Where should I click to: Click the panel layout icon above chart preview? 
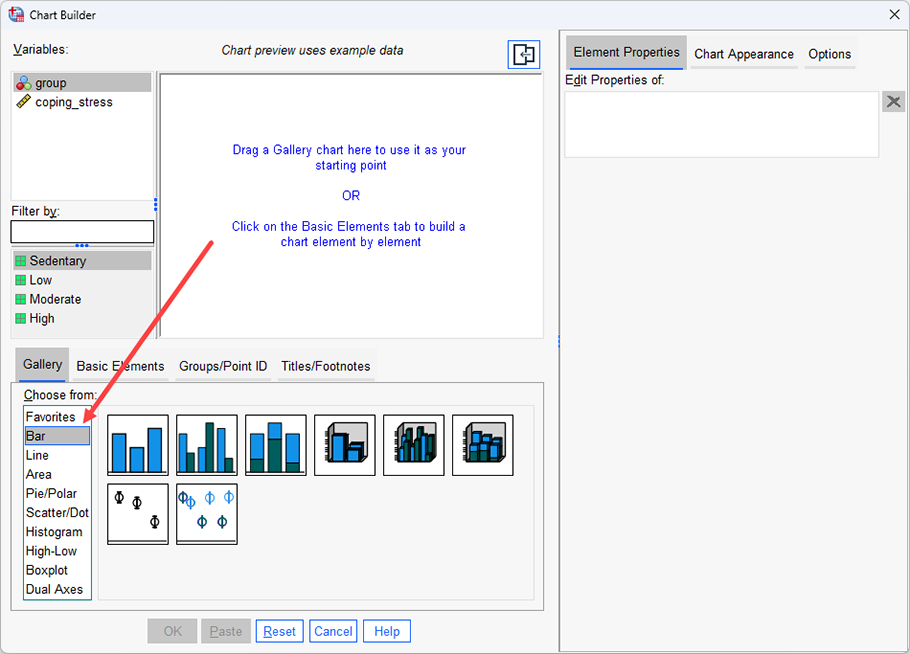coord(524,54)
